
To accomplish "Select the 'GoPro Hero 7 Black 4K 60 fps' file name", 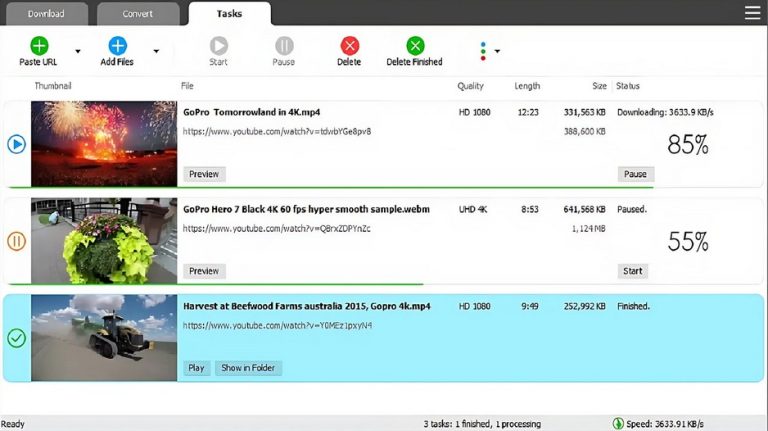I will (x=306, y=209).
